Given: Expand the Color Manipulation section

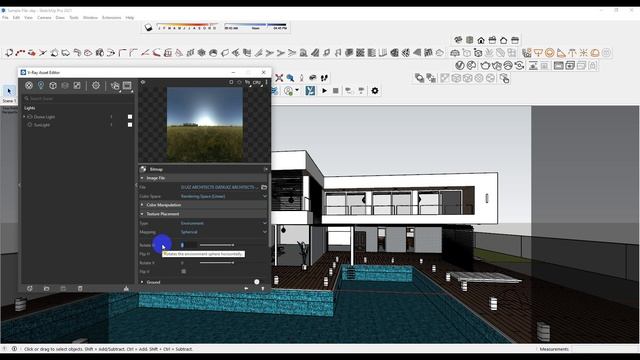Looking at the screenshot, I should 142,205.
